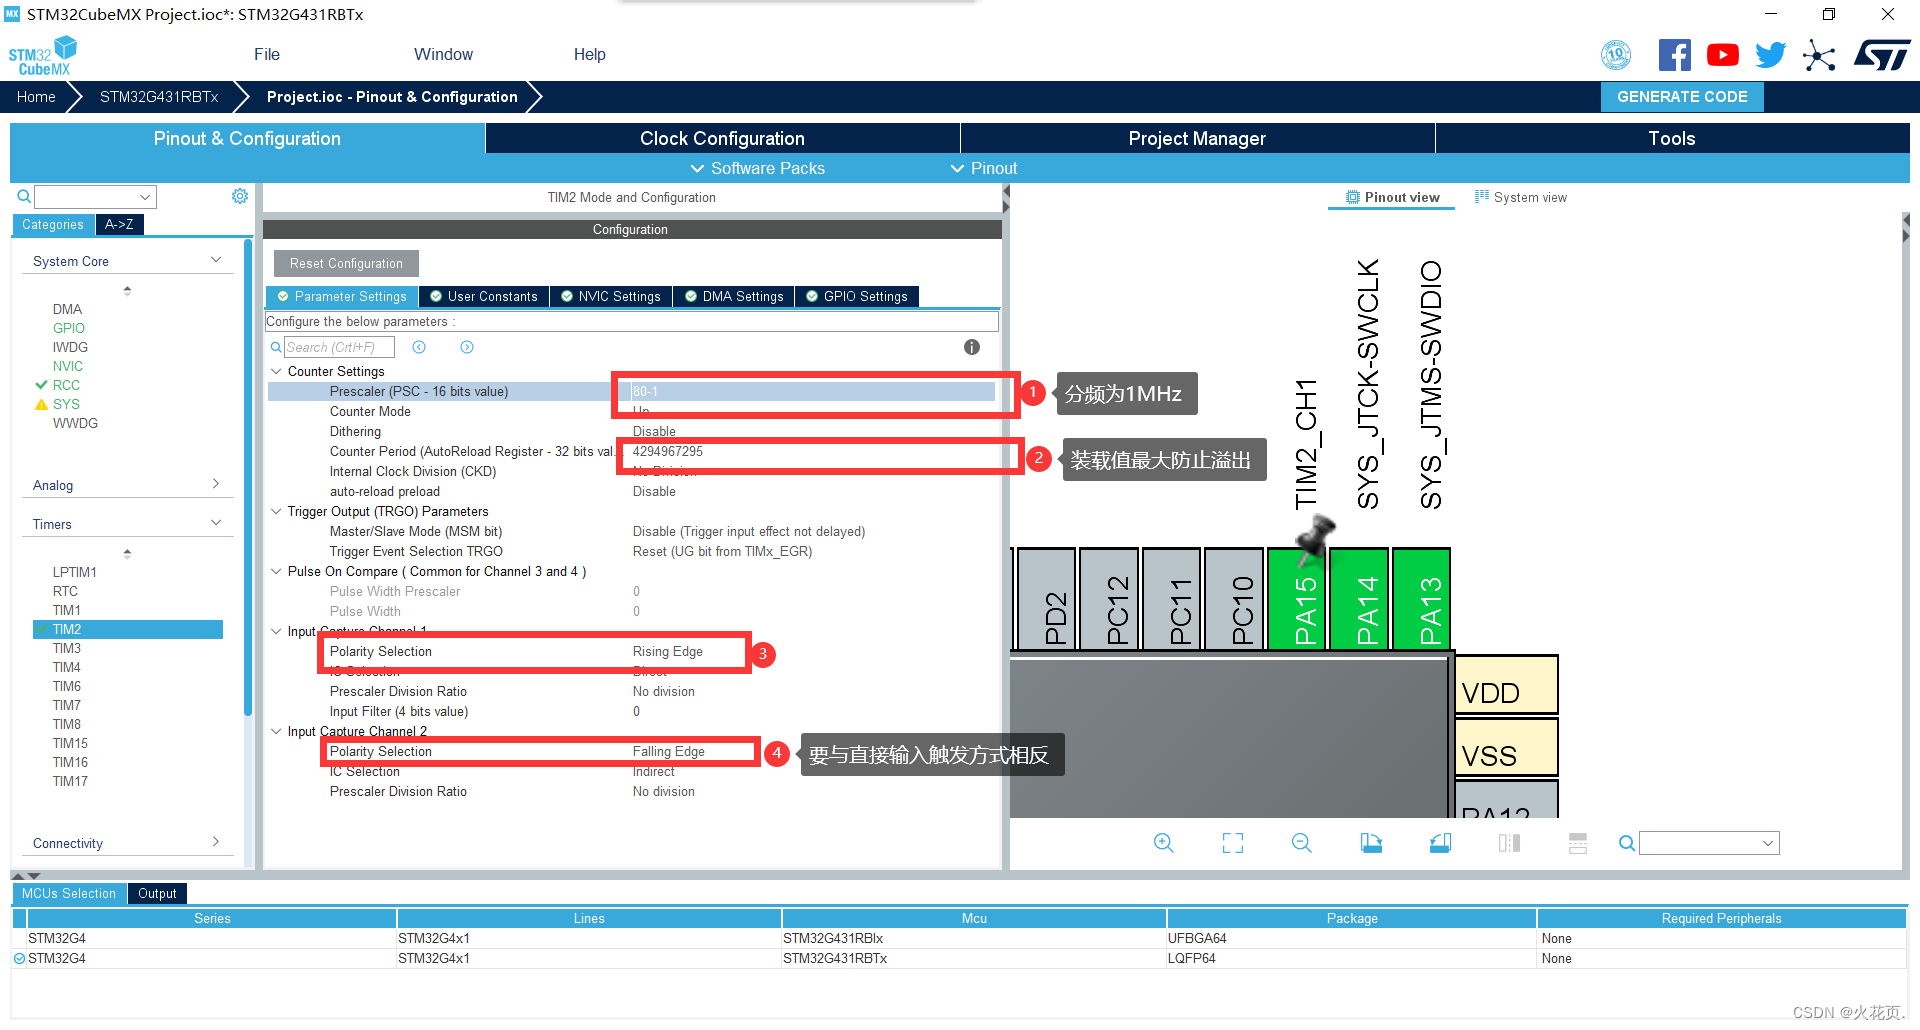Viewport: 1920px width, 1030px height.
Task: Click the parameter search field
Action: coord(338,347)
